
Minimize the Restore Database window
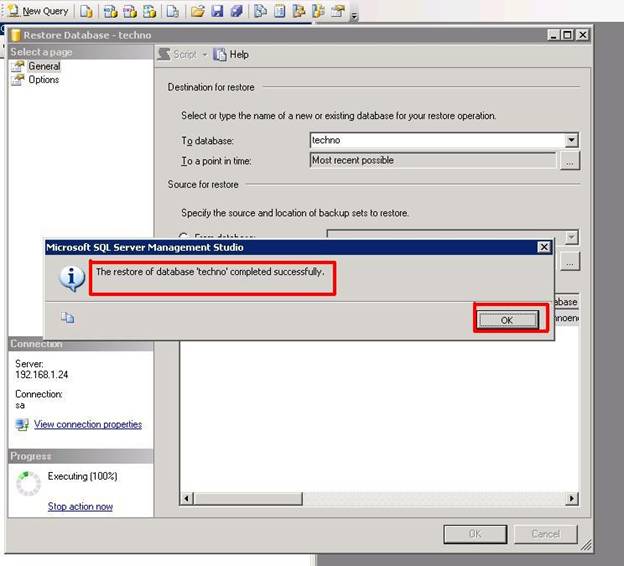tap(552, 35)
